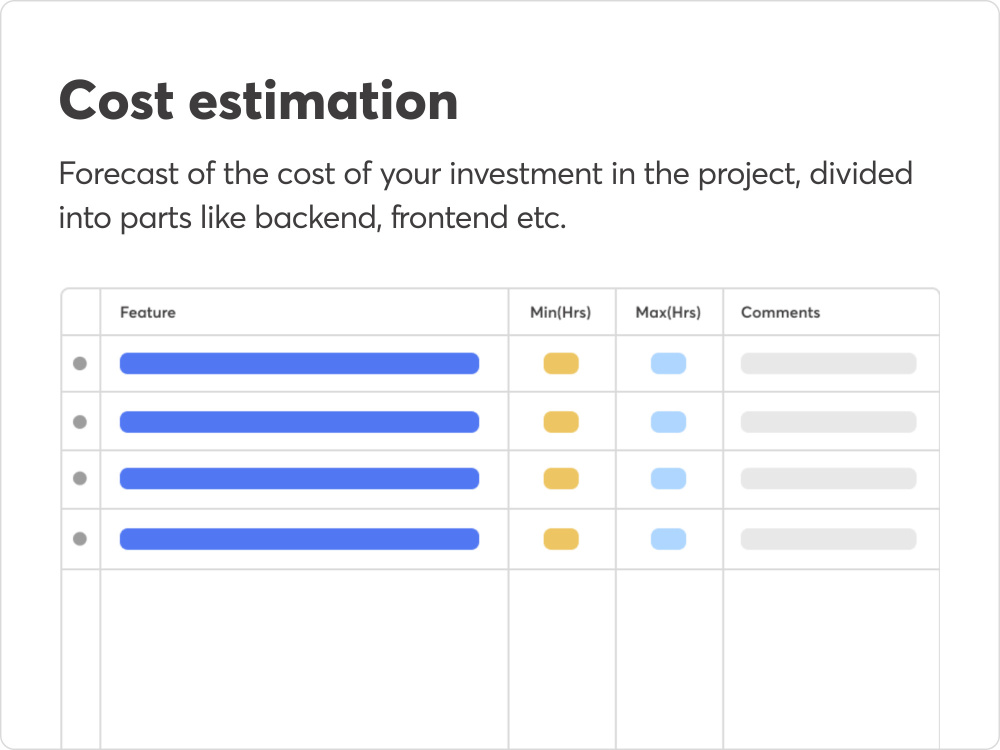Click the first row's yellow Min hours chip

coord(561,364)
